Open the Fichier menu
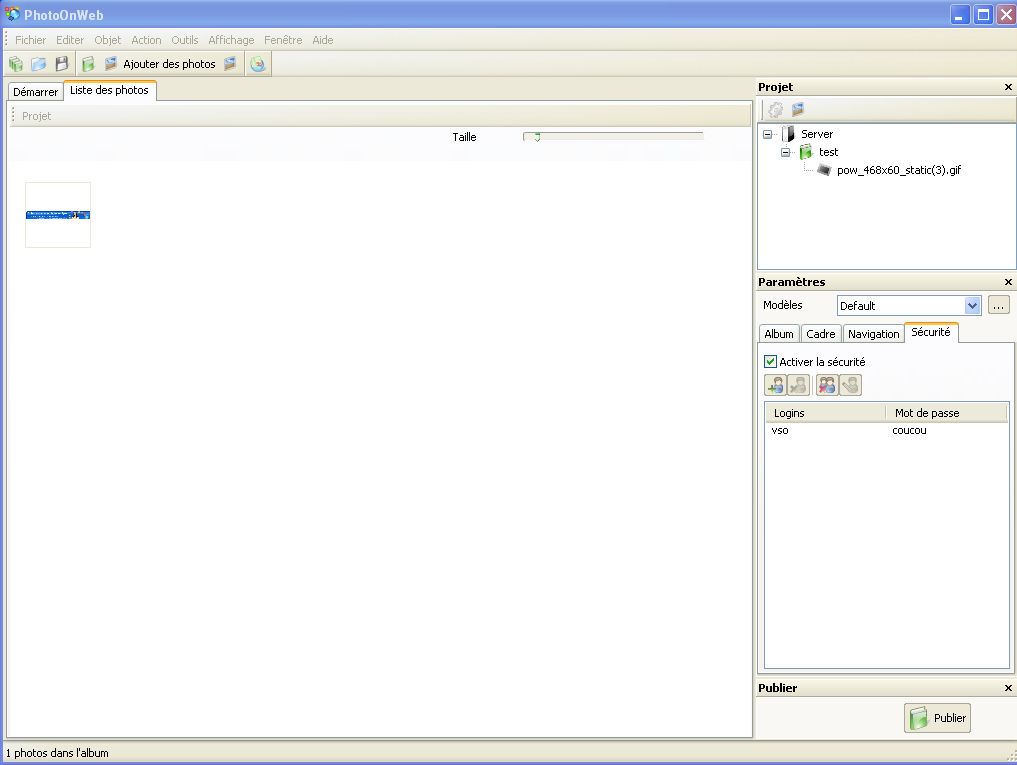The height and width of the screenshot is (765, 1017). pos(30,40)
